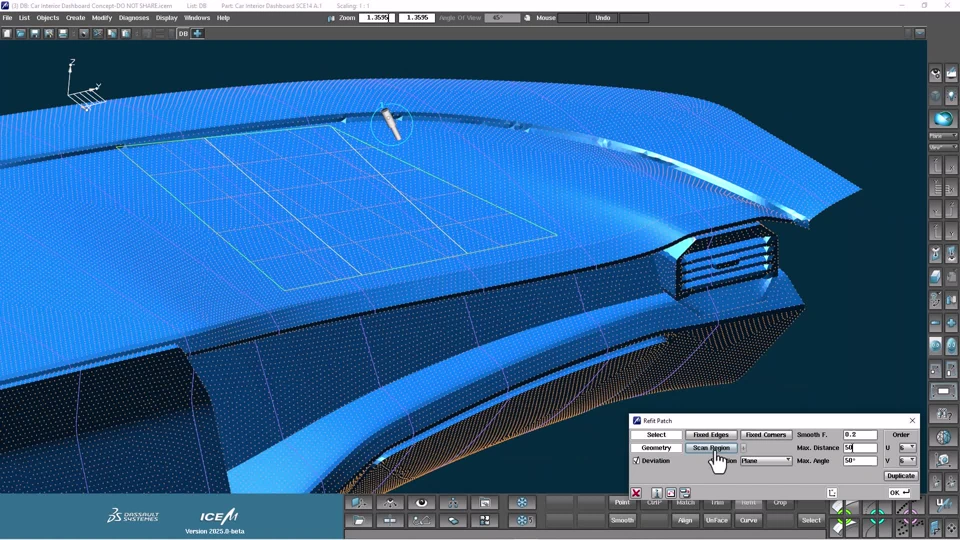Screen dimensions: 960x540
Task: Click the Max. Angle input field
Action: tap(860, 461)
